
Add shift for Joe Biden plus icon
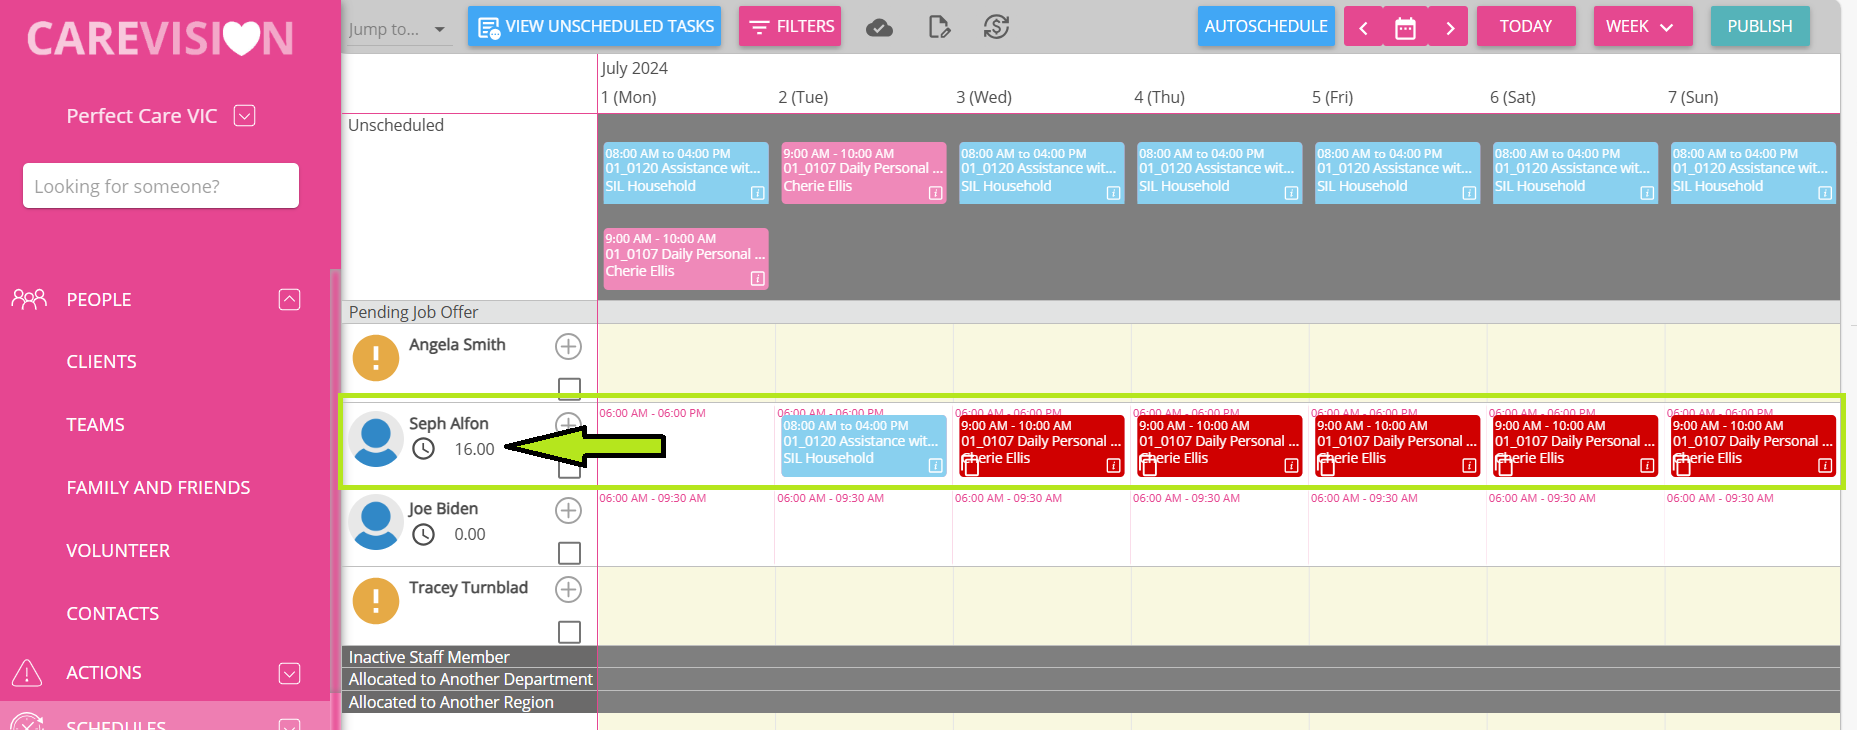point(568,510)
